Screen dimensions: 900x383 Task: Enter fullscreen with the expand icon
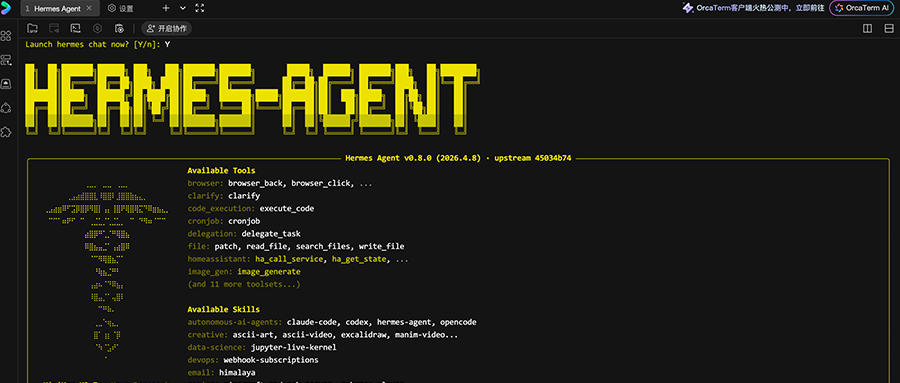pos(200,8)
